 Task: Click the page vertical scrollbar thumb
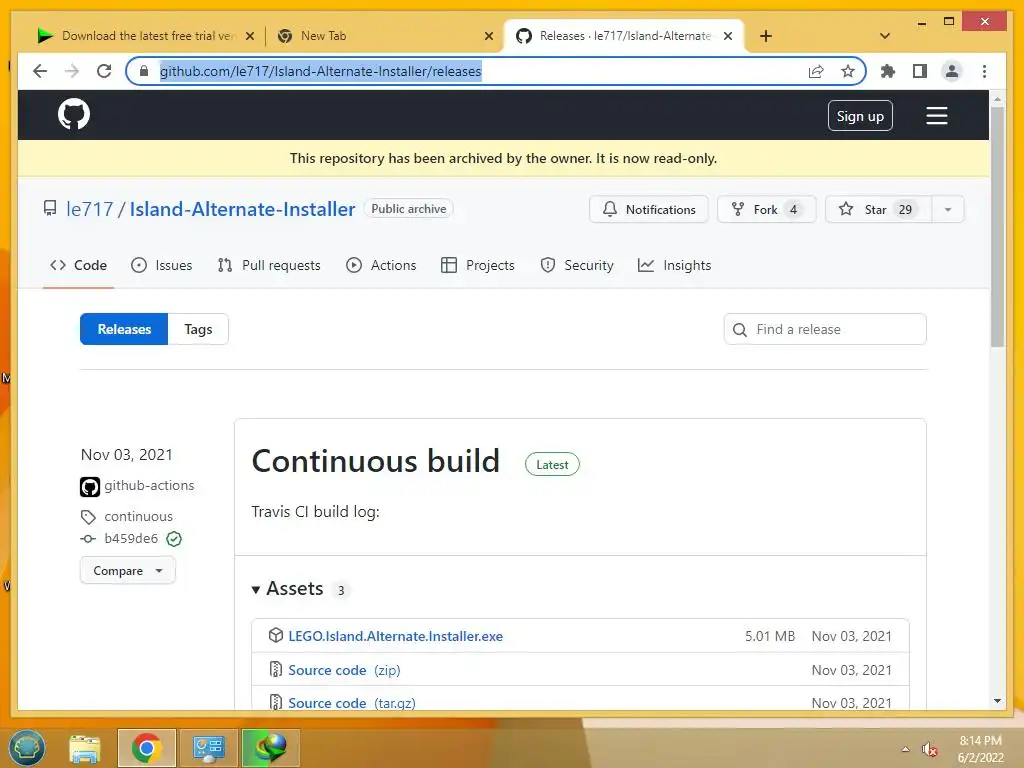click(x=997, y=225)
